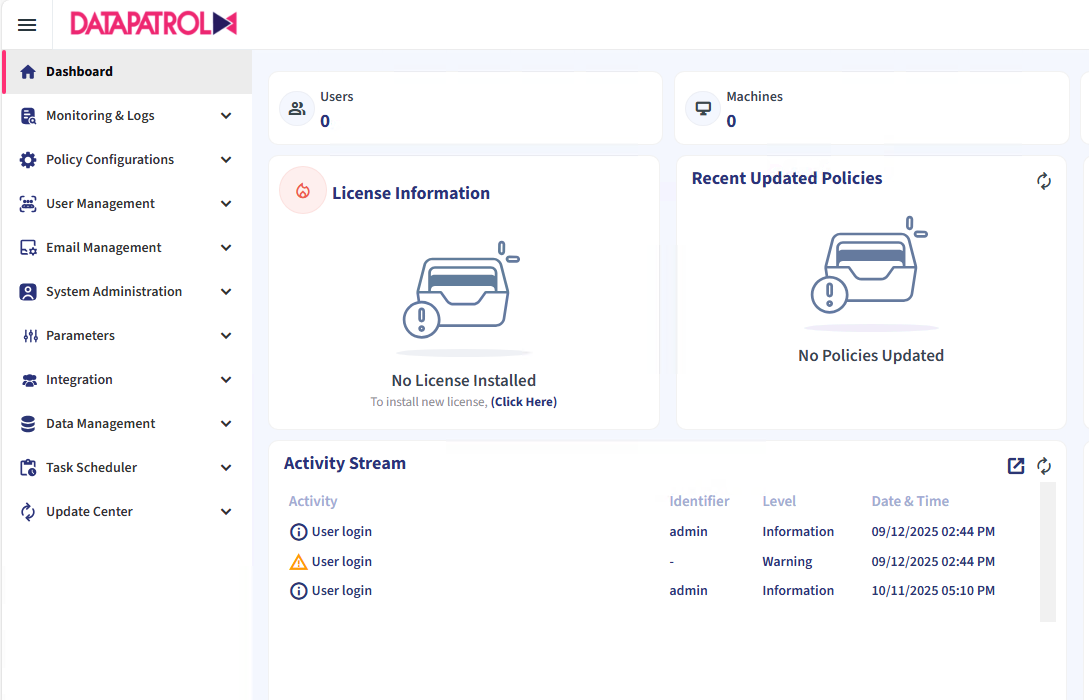The height and width of the screenshot is (700, 1089).
Task: Expand the Update Center chevron
Action: 226,512
